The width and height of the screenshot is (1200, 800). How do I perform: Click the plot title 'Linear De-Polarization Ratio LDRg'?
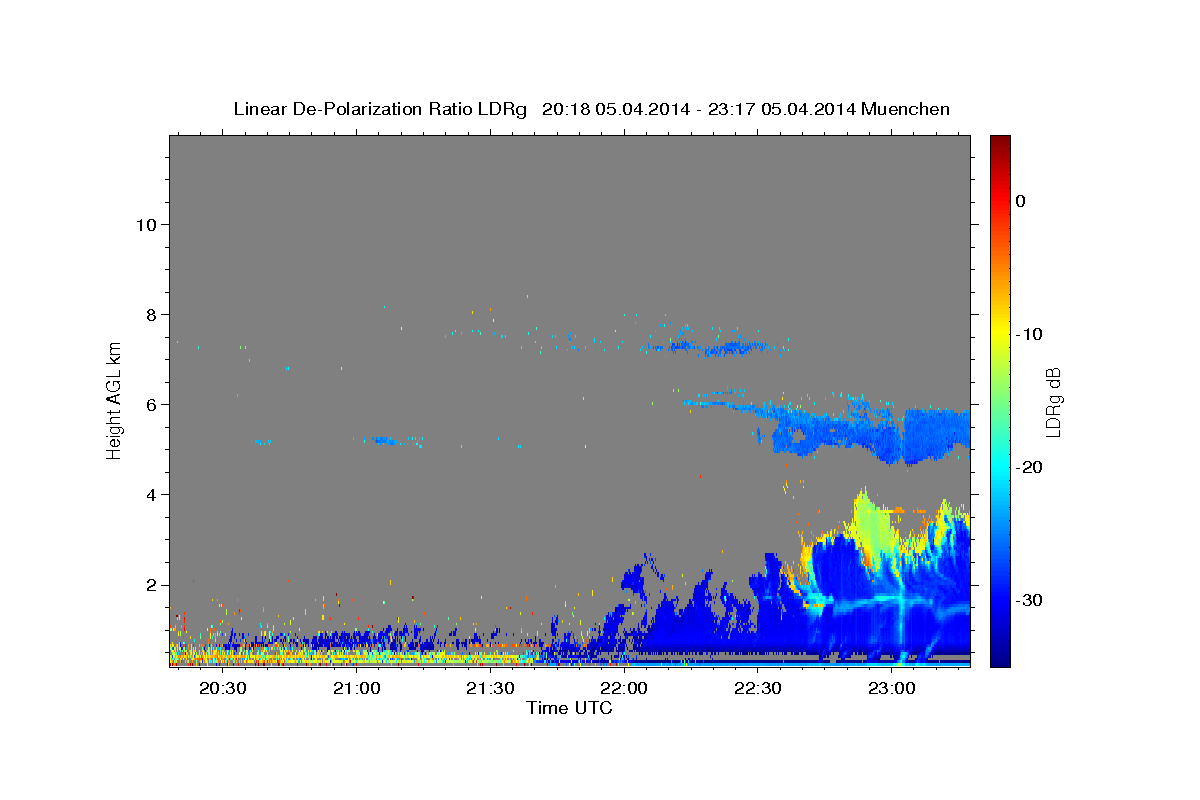pyautogui.click(x=380, y=109)
